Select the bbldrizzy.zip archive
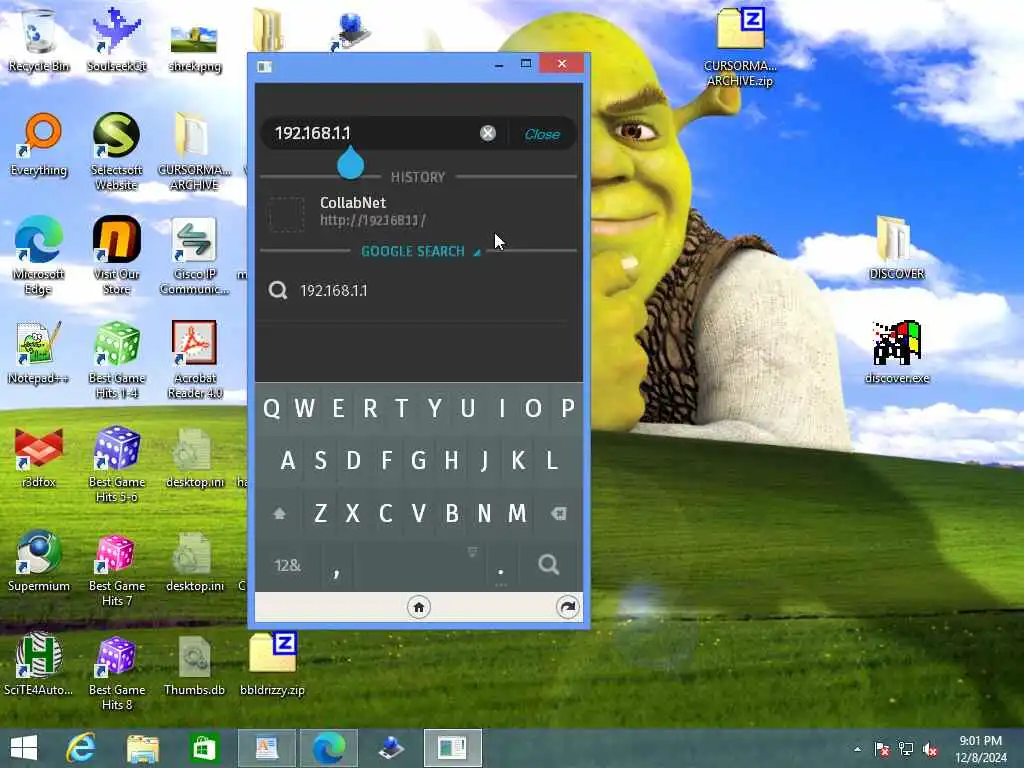 point(272,665)
